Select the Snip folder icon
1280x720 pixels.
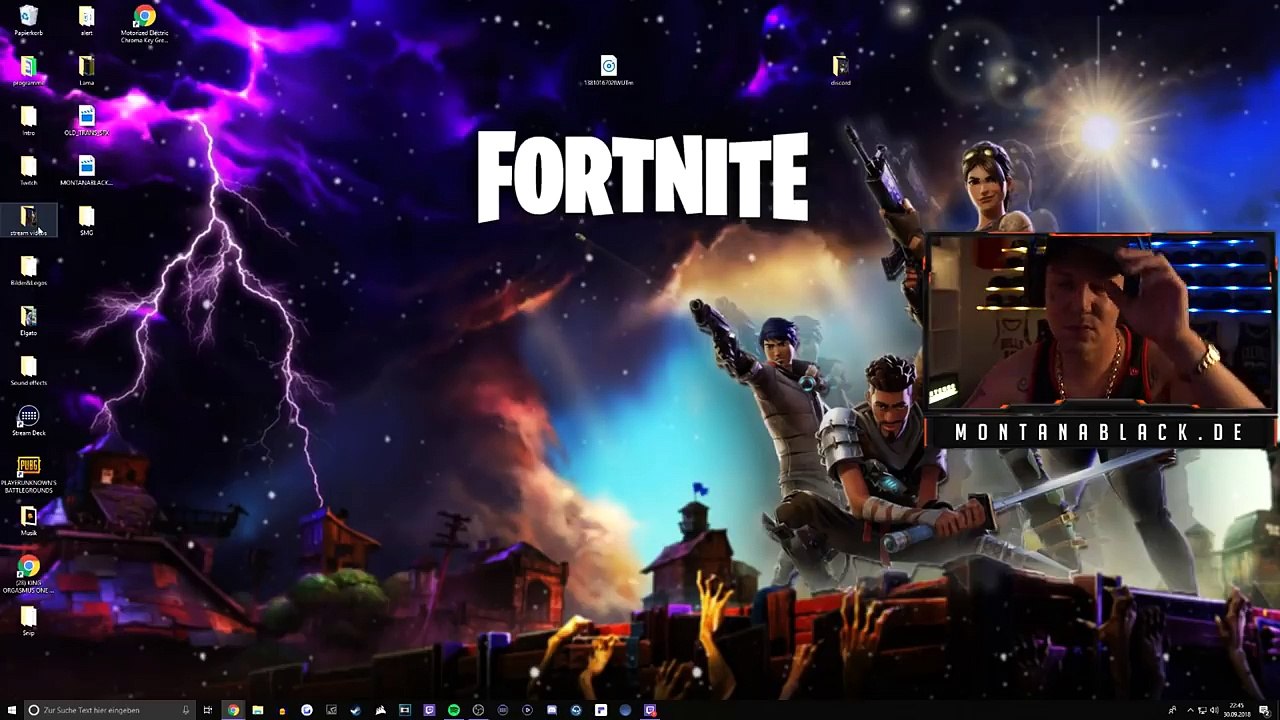click(x=28, y=621)
